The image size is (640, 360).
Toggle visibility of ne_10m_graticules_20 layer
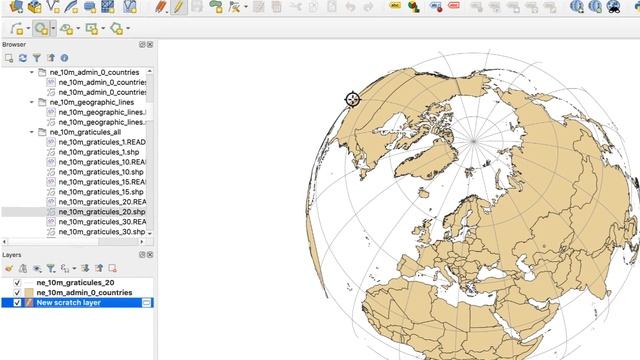[x=17, y=282]
